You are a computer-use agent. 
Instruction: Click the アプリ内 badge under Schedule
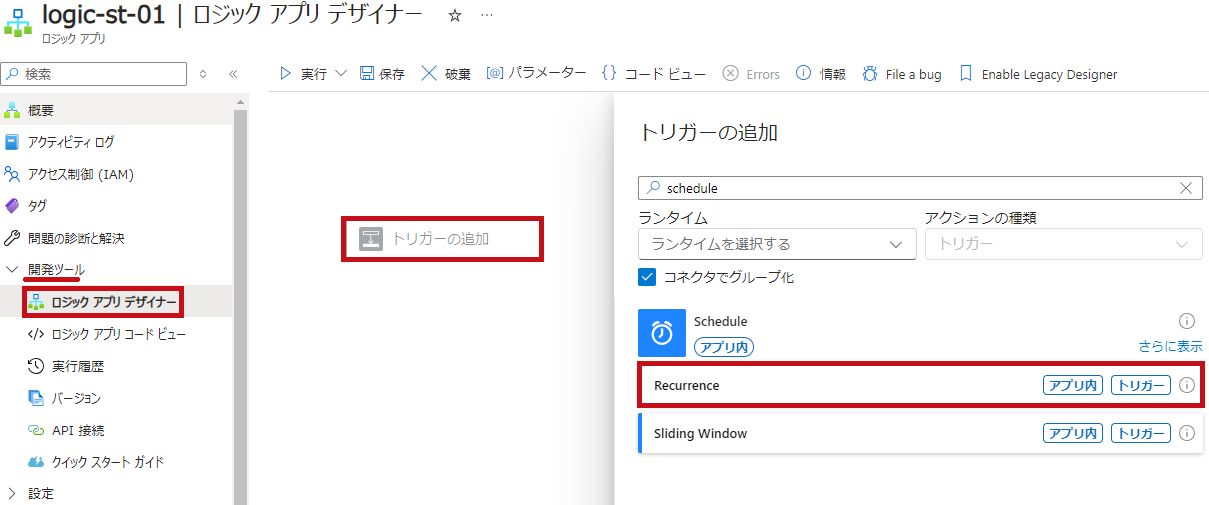[724, 346]
